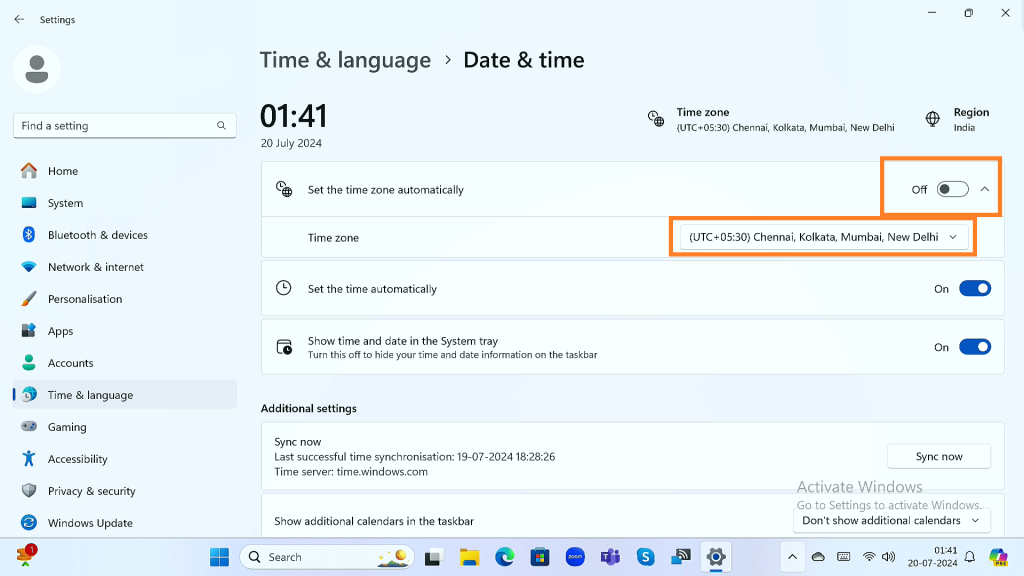Show hidden icons in system tray
This screenshot has width=1024, height=576.
pyautogui.click(x=792, y=557)
